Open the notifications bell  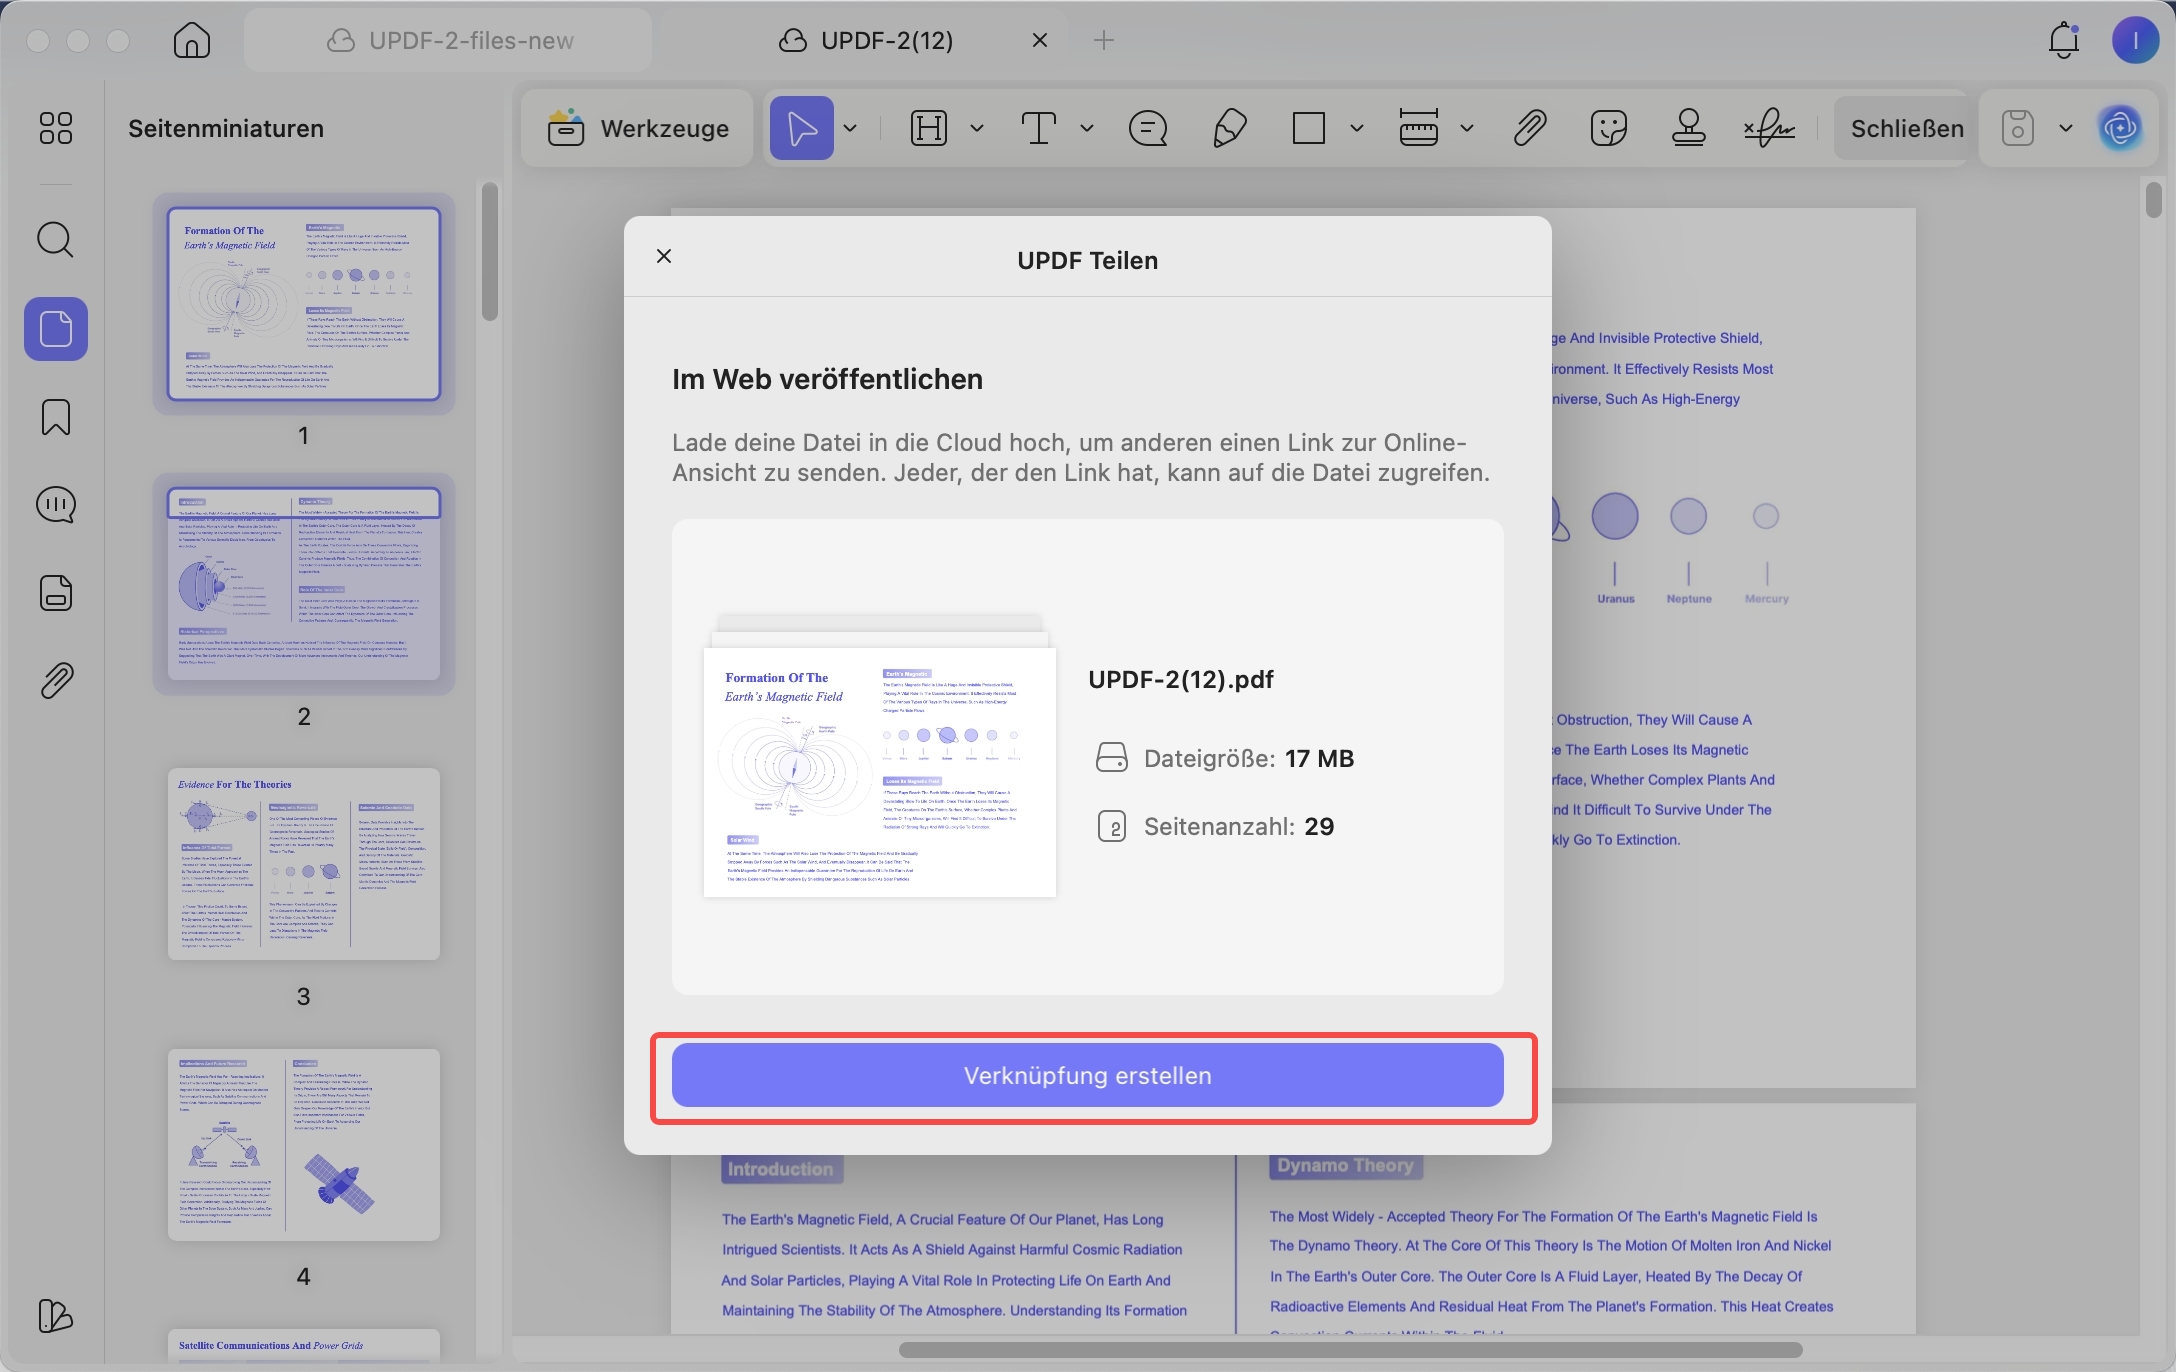click(x=2064, y=40)
